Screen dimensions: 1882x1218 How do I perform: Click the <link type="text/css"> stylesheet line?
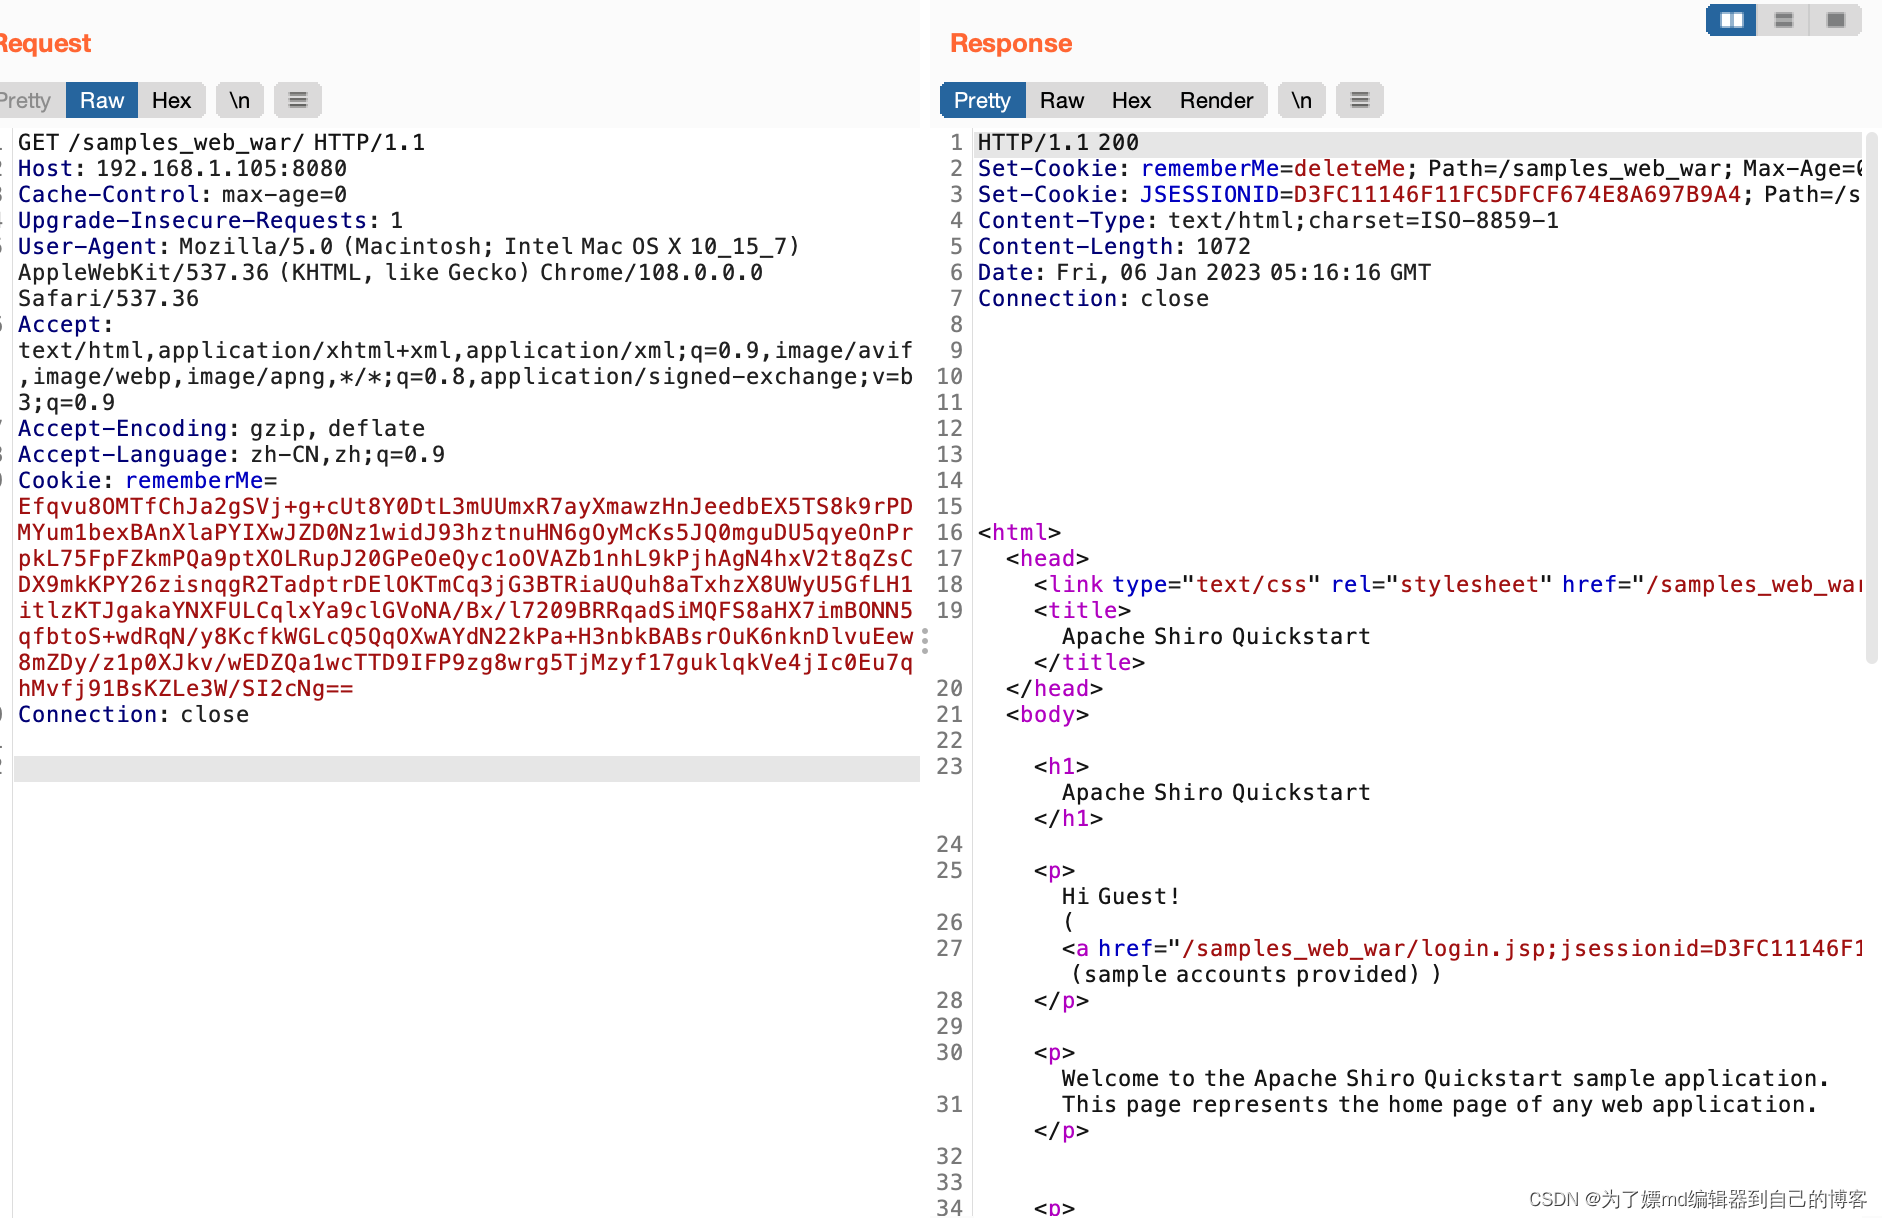pos(1447,584)
